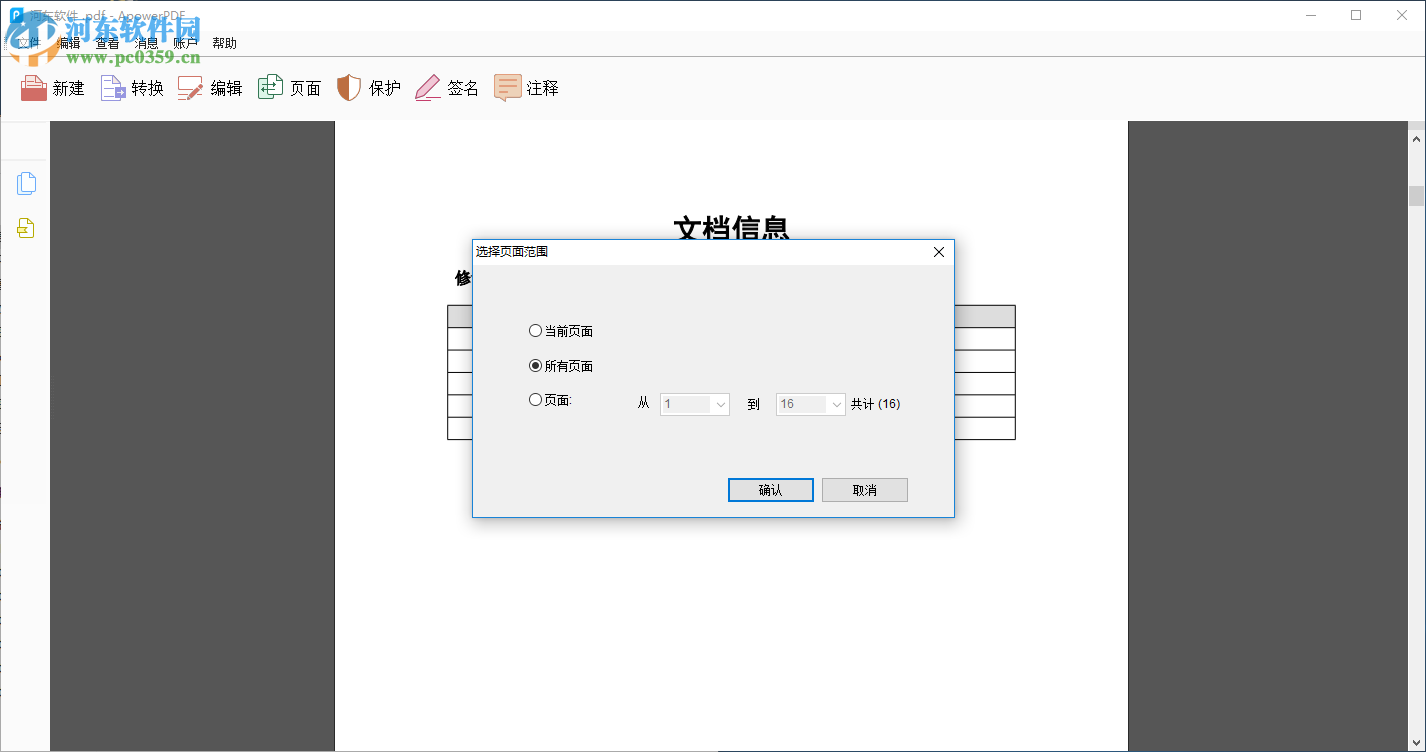
Task: Click the 保护 (Protect) shield icon
Action: 368,88
